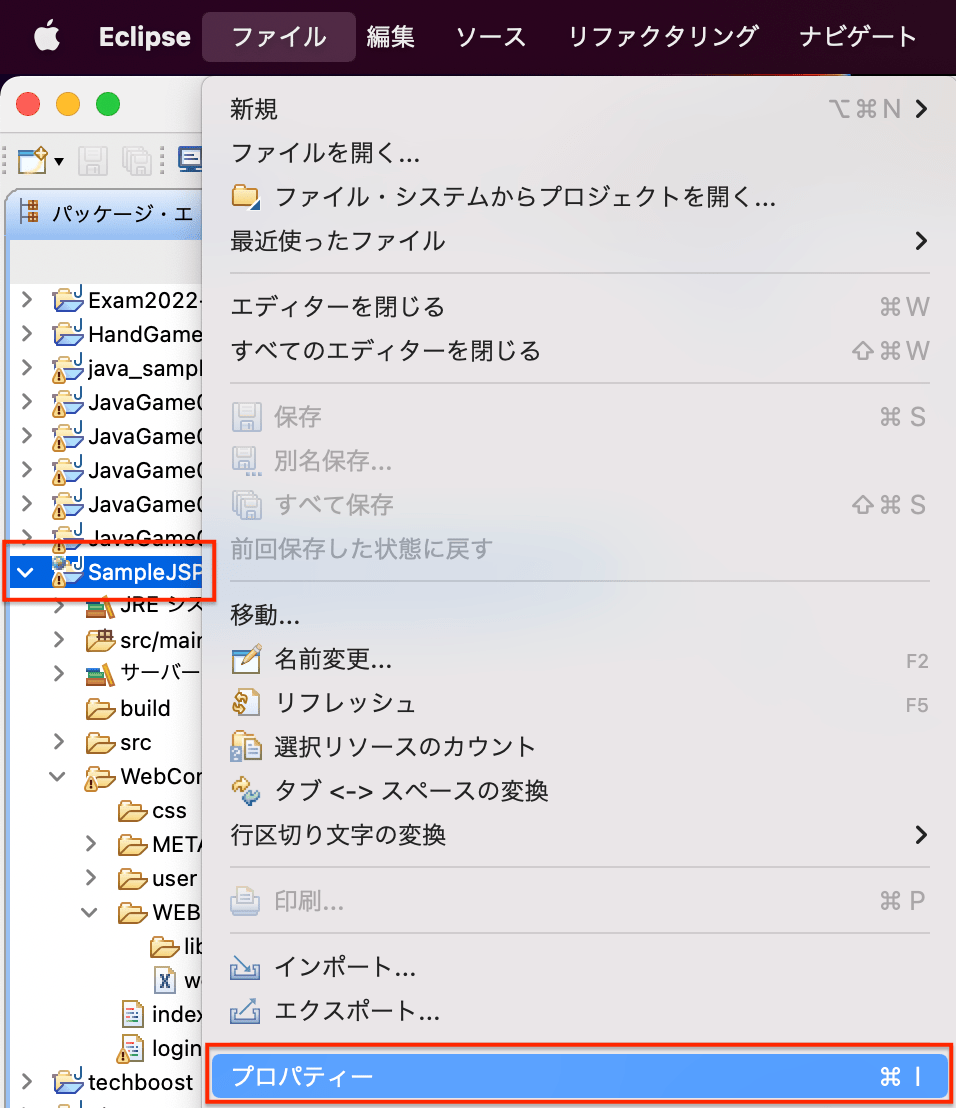Open the Apple menu
The image size is (956, 1108).
[47, 36]
